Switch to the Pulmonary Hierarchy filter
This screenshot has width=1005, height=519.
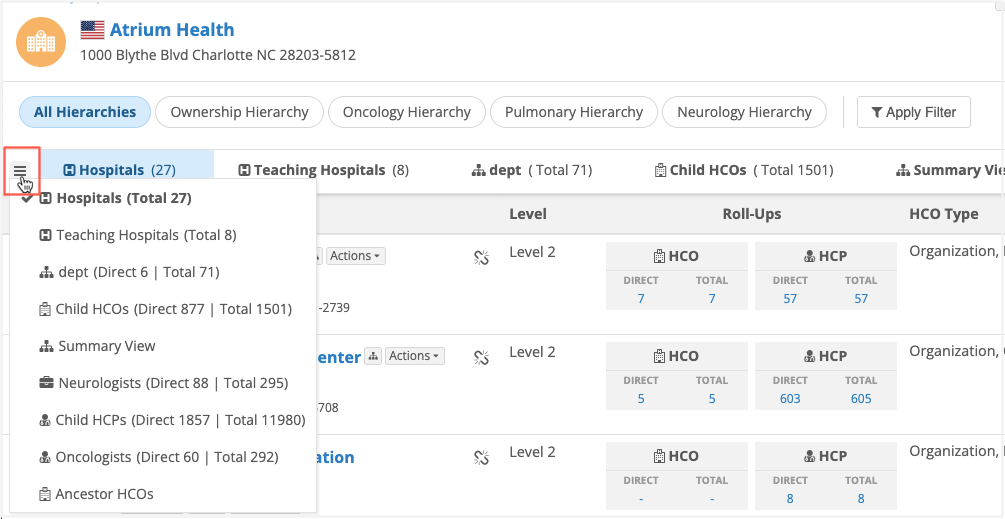(573, 112)
